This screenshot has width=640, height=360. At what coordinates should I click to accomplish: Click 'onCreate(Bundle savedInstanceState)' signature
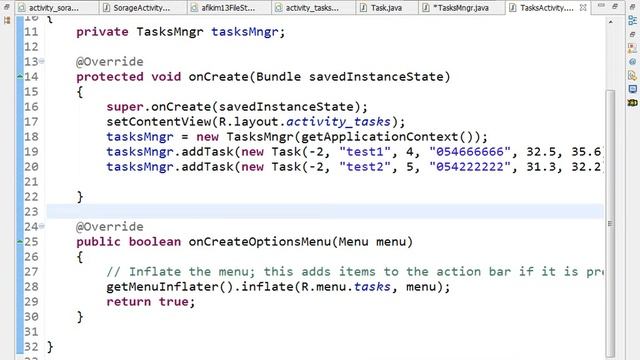click(319, 76)
